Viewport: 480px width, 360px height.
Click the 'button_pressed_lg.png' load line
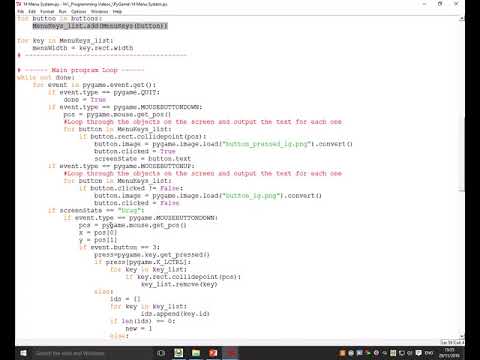click(x=223, y=144)
